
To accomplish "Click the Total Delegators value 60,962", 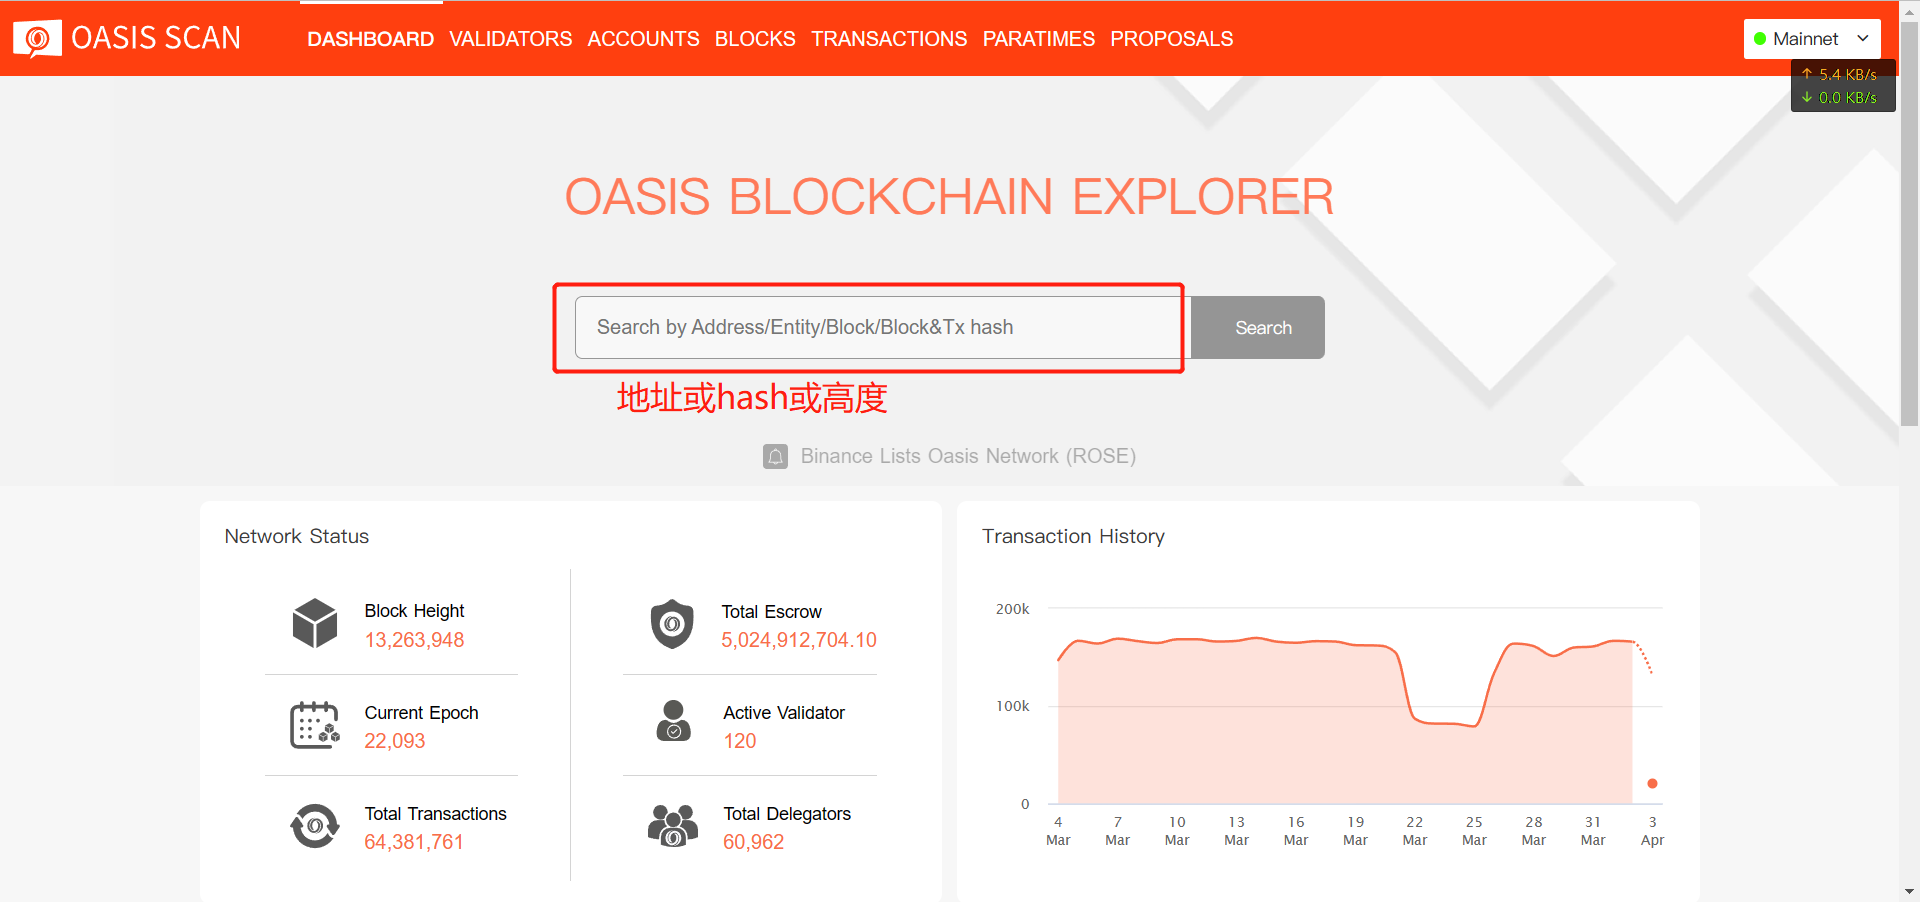I will tap(754, 842).
